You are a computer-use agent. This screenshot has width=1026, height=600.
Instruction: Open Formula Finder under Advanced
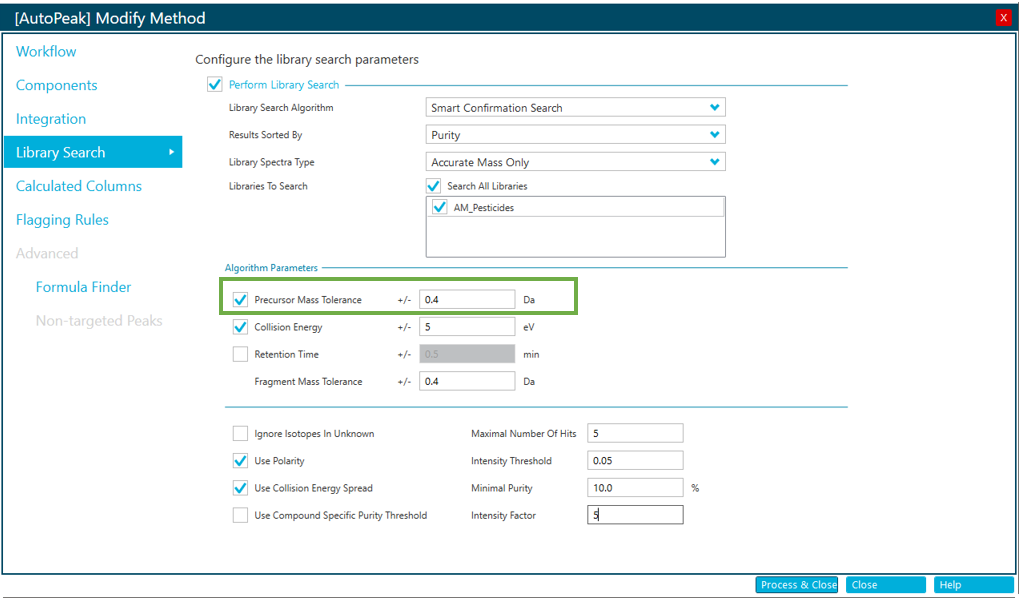coord(83,287)
